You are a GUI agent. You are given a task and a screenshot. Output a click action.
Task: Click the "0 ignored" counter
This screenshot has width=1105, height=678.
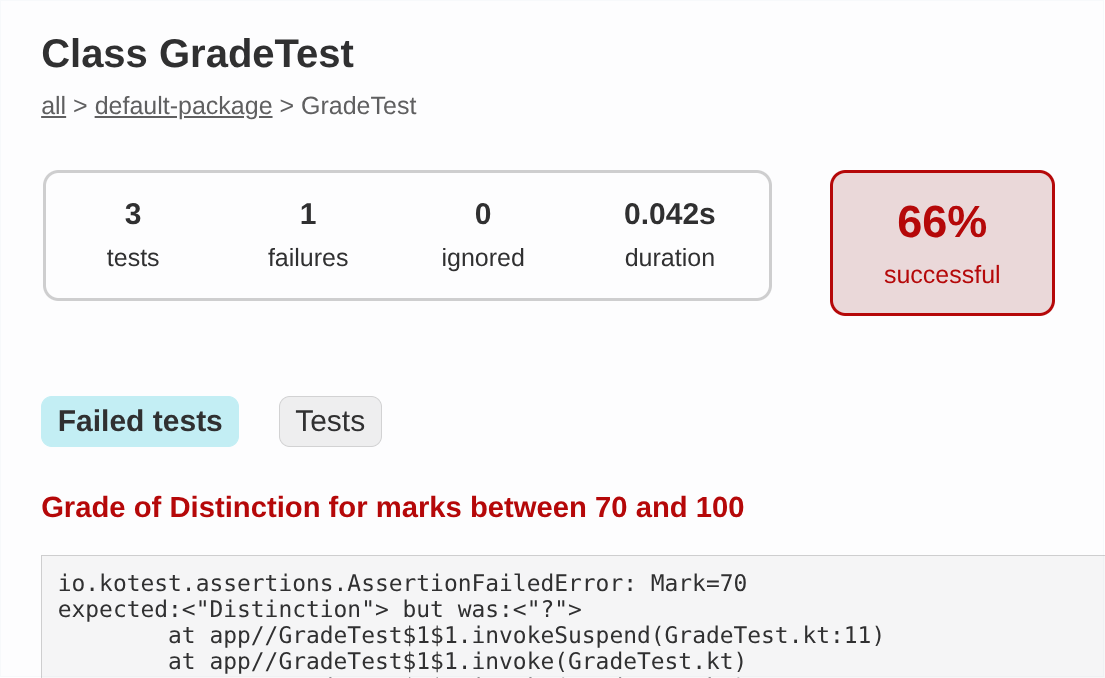pyautogui.click(x=482, y=233)
